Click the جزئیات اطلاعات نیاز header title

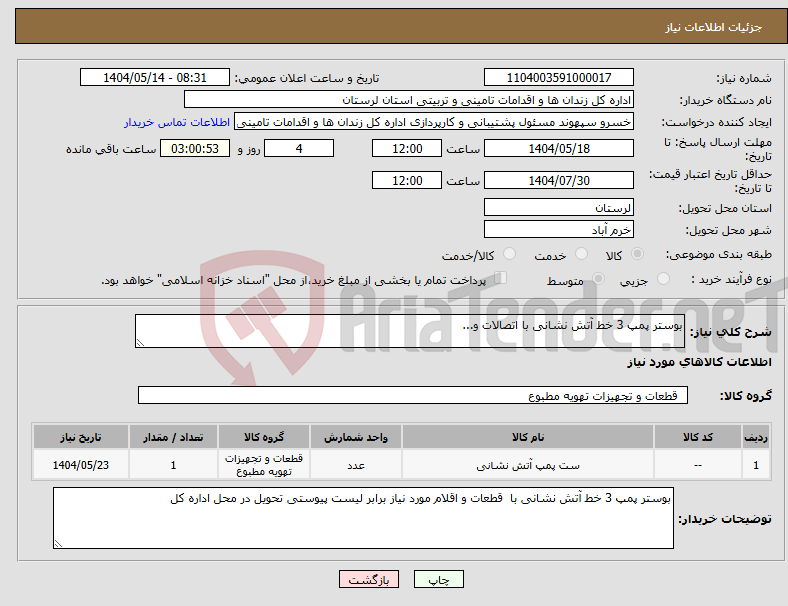coord(714,27)
